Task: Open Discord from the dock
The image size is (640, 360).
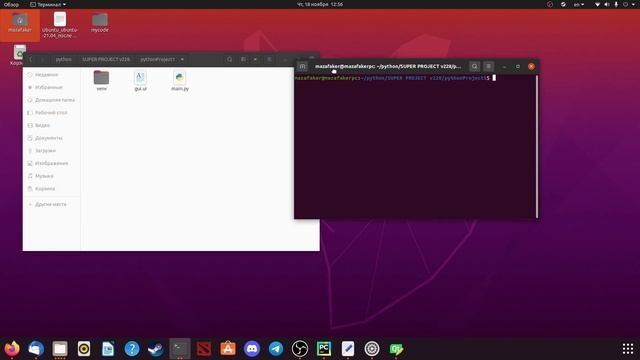Action: (252, 349)
